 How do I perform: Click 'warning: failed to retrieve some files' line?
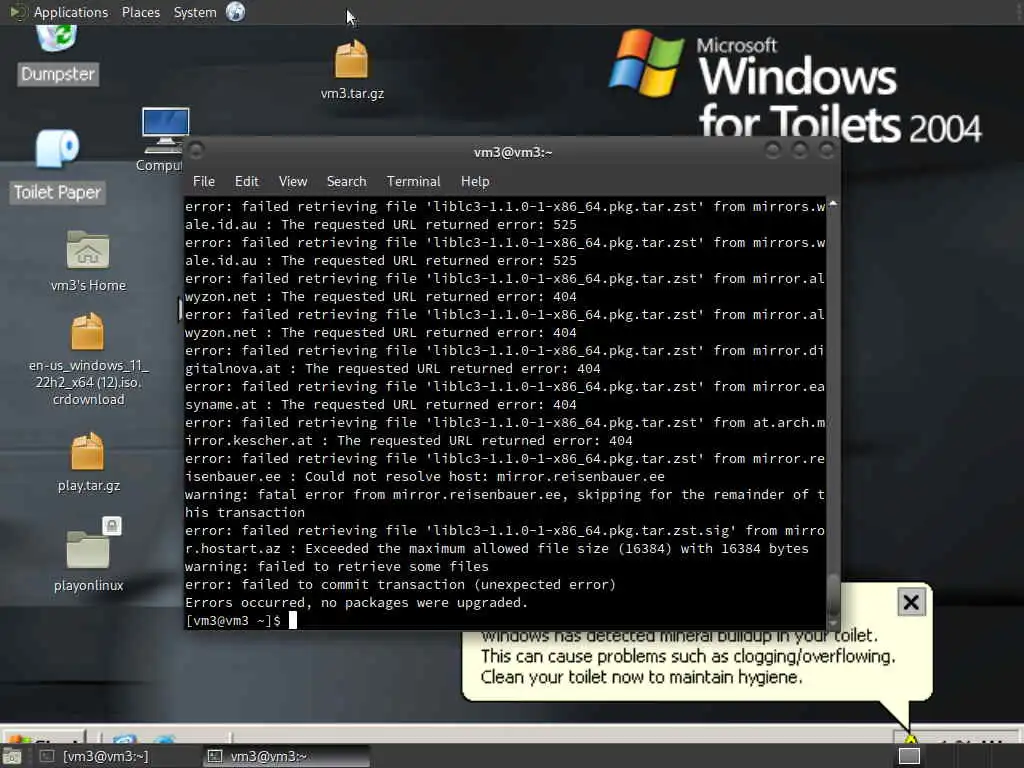click(x=337, y=566)
